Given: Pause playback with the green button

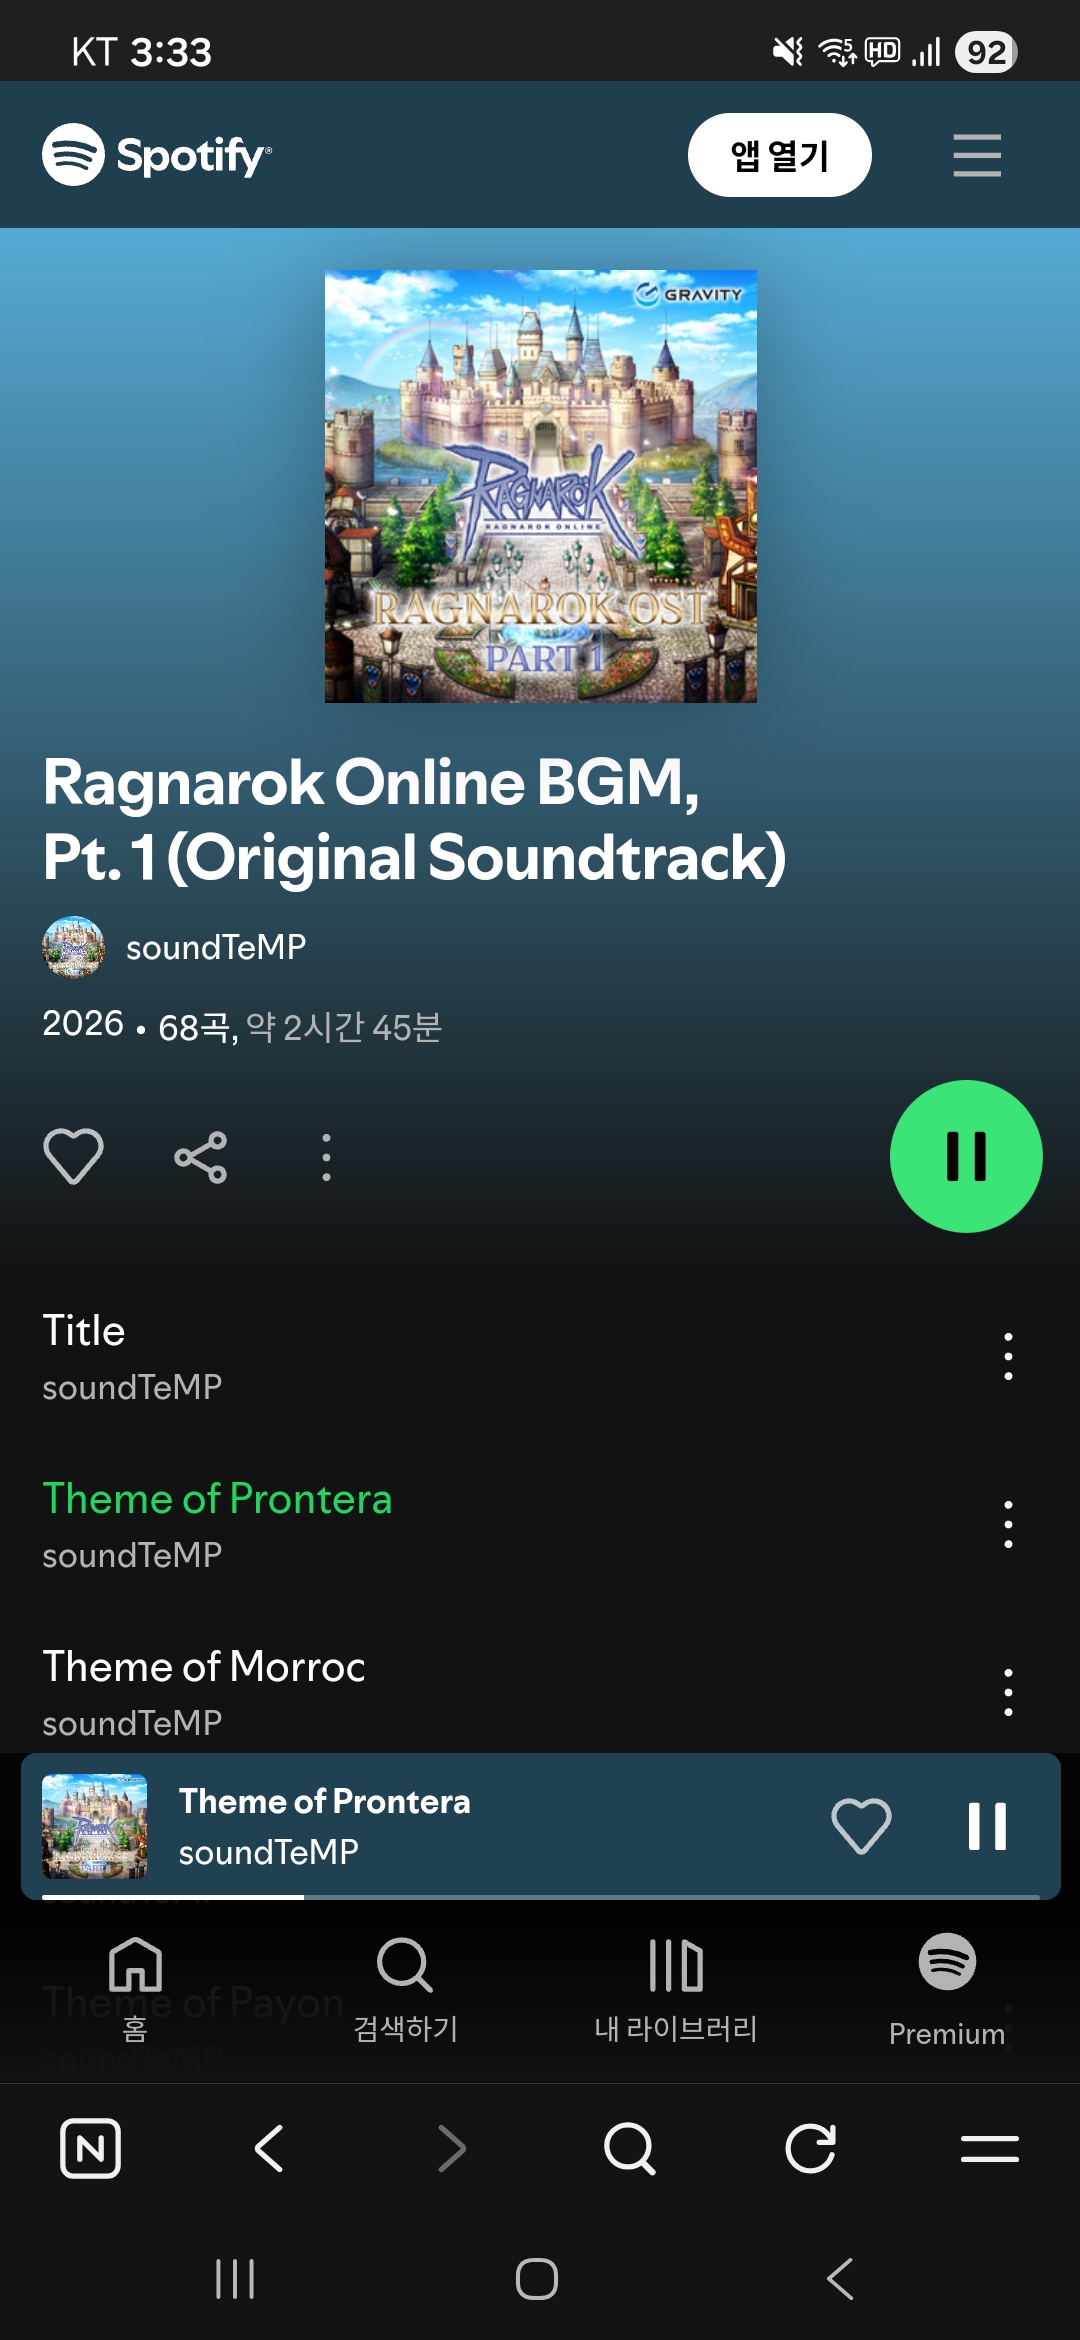Looking at the screenshot, I should coord(966,1156).
